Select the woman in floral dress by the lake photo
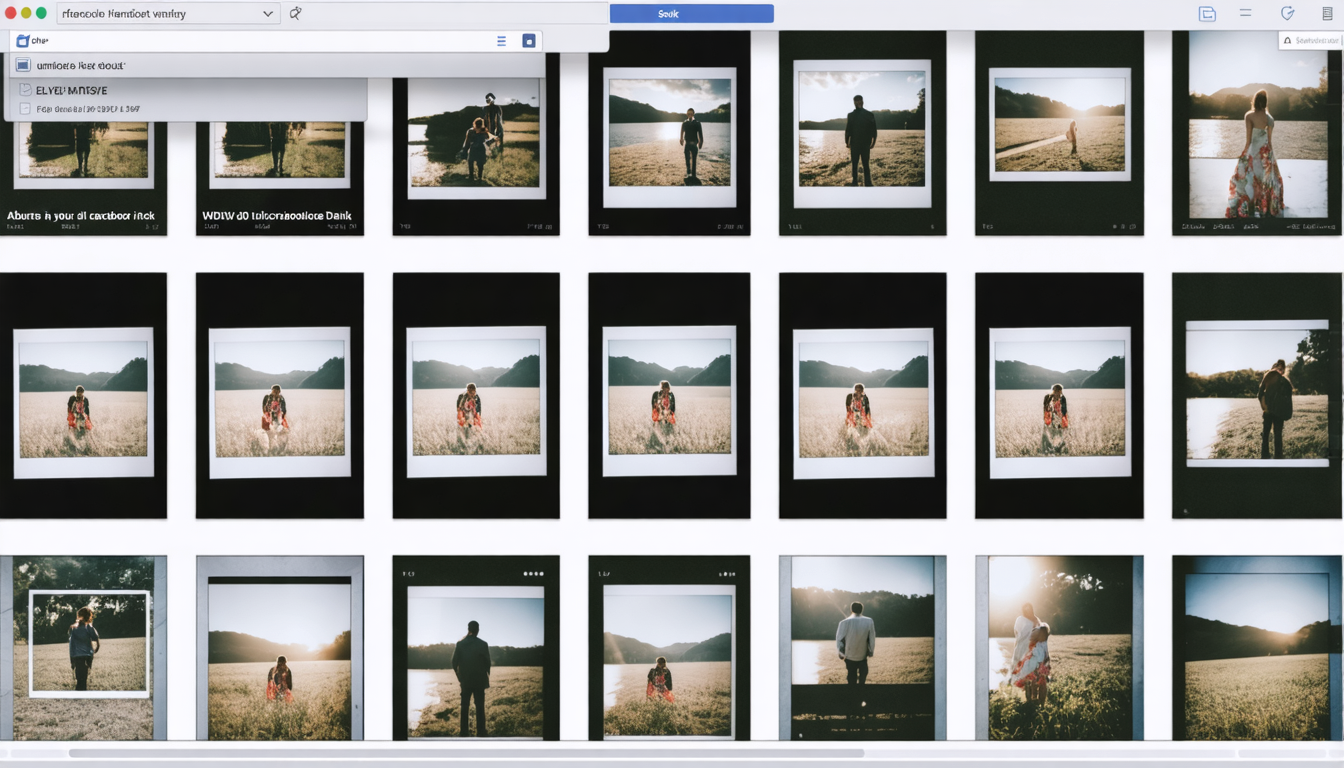 [x=1257, y=133]
